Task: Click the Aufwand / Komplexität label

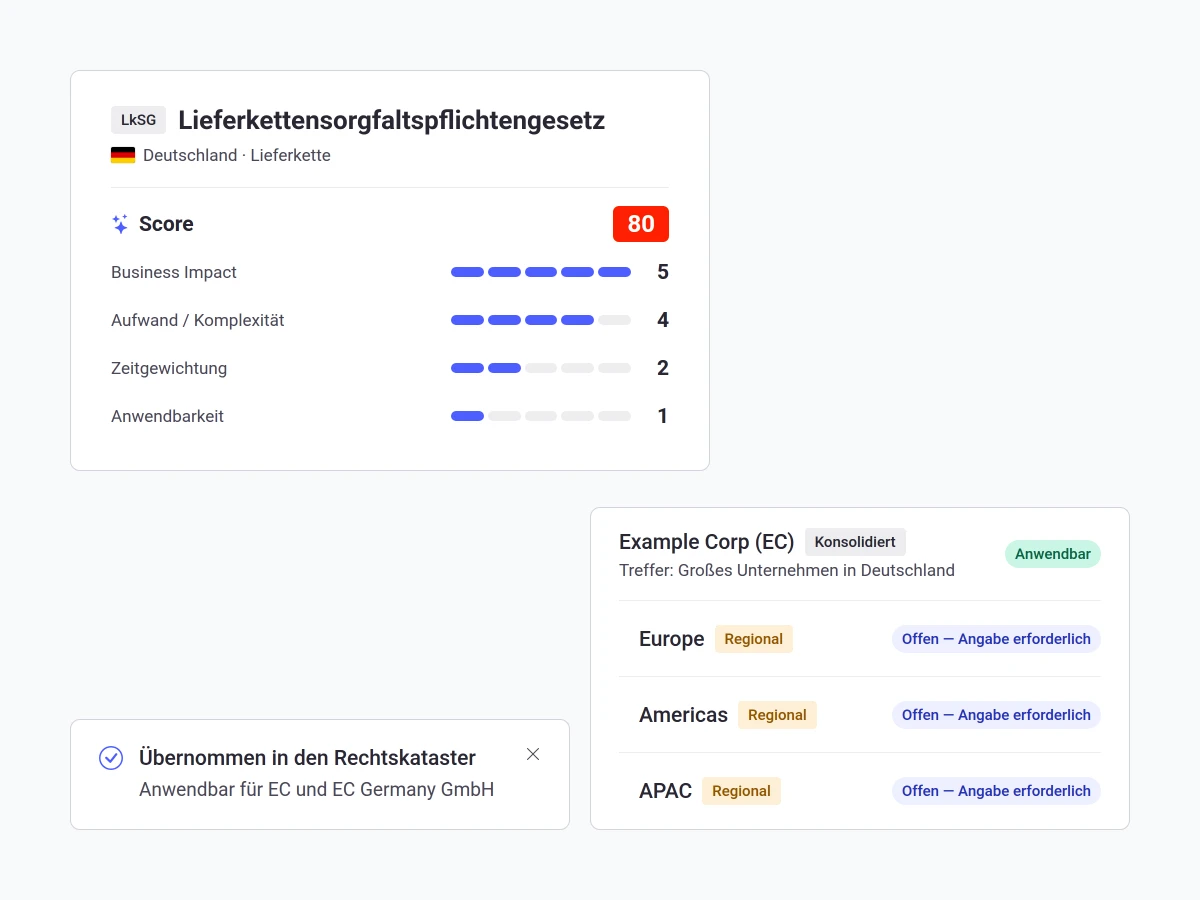Action: [x=198, y=320]
